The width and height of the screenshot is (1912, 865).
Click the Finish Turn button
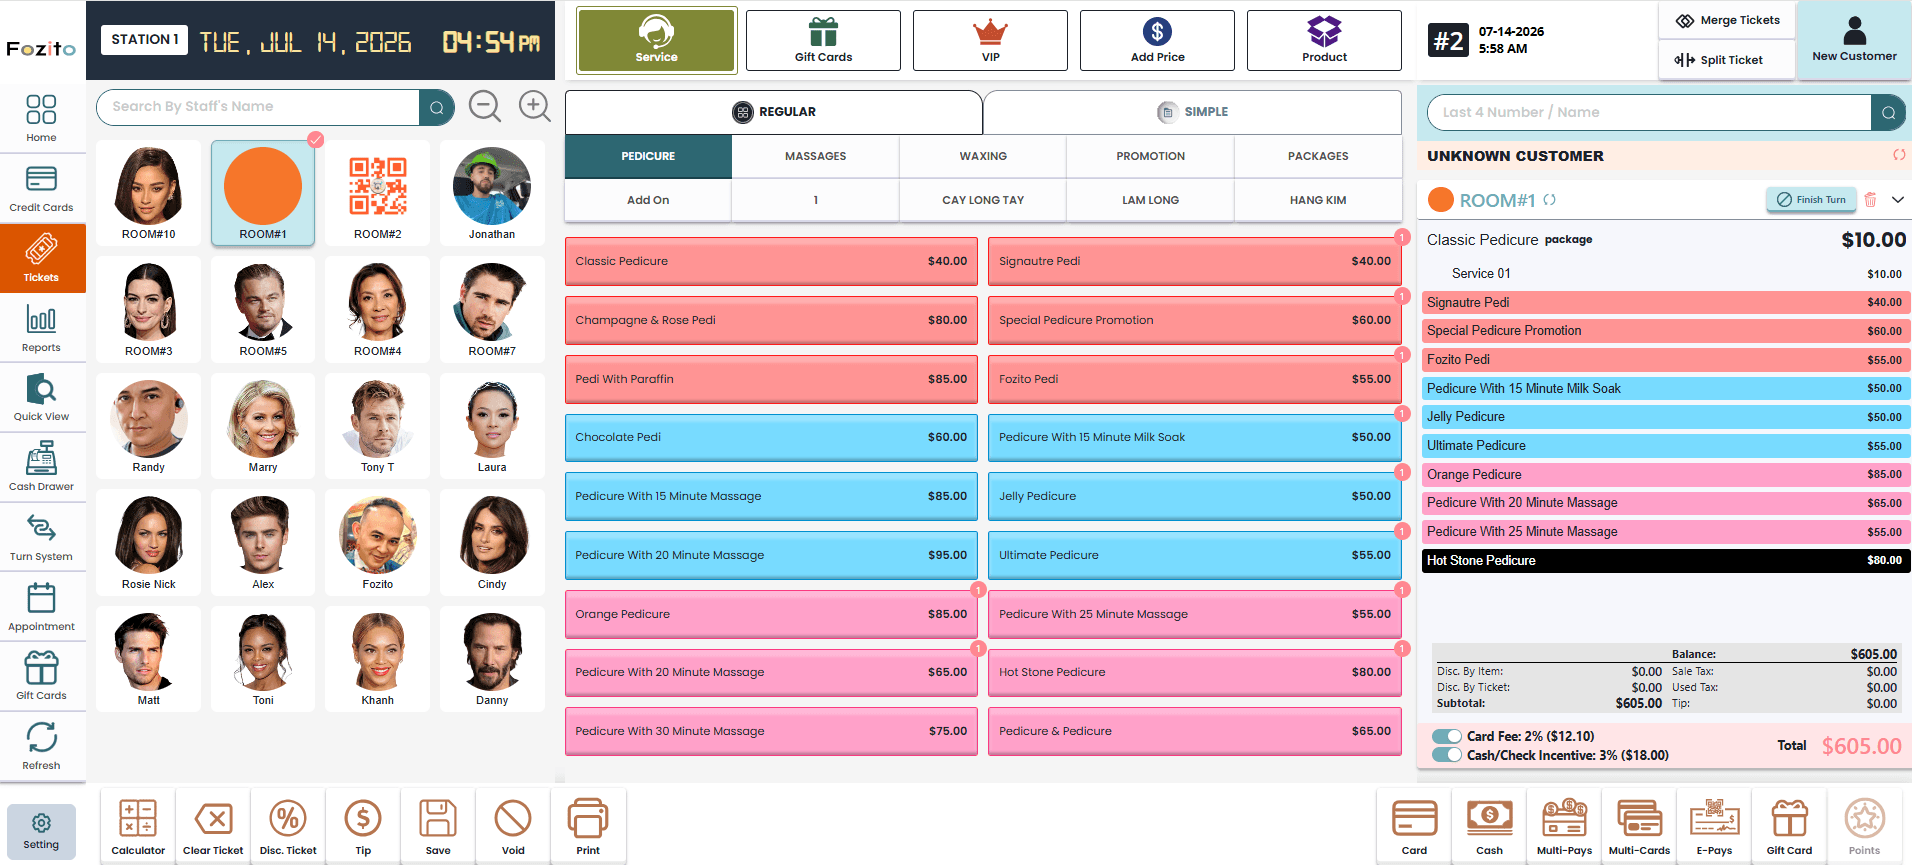point(1811,200)
